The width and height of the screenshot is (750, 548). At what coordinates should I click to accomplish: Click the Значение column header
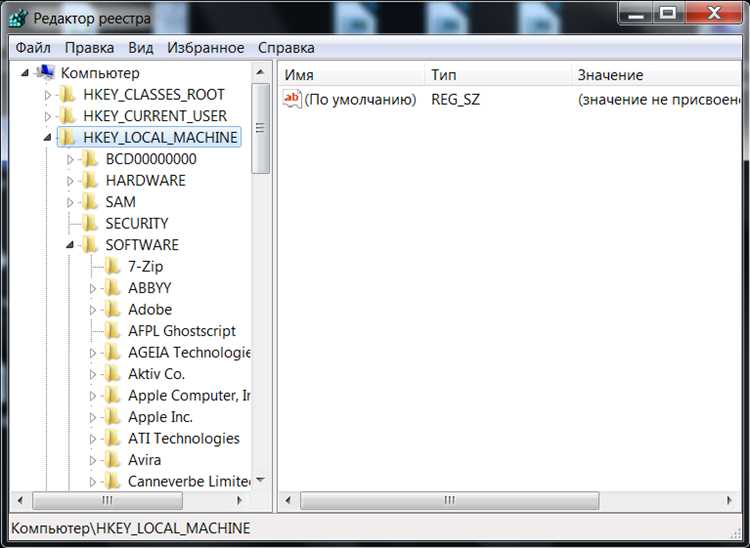610,75
